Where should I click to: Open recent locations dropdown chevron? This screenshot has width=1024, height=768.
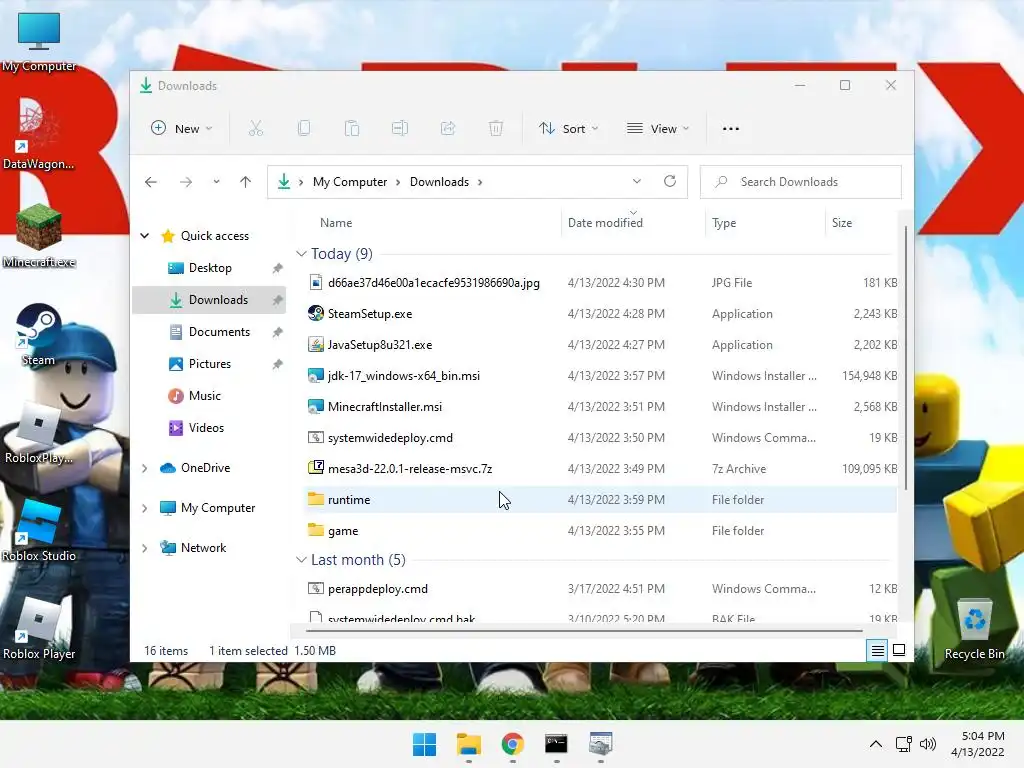point(216,182)
